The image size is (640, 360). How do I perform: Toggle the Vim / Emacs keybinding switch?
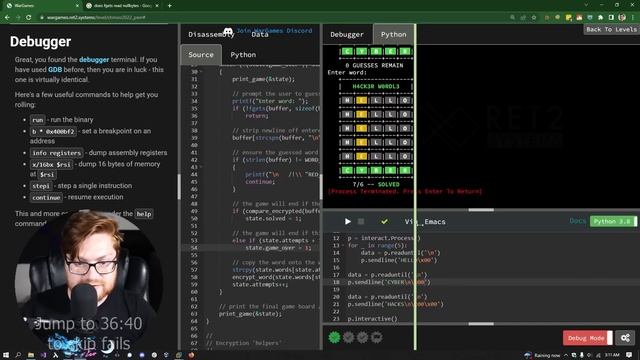tap(424, 222)
